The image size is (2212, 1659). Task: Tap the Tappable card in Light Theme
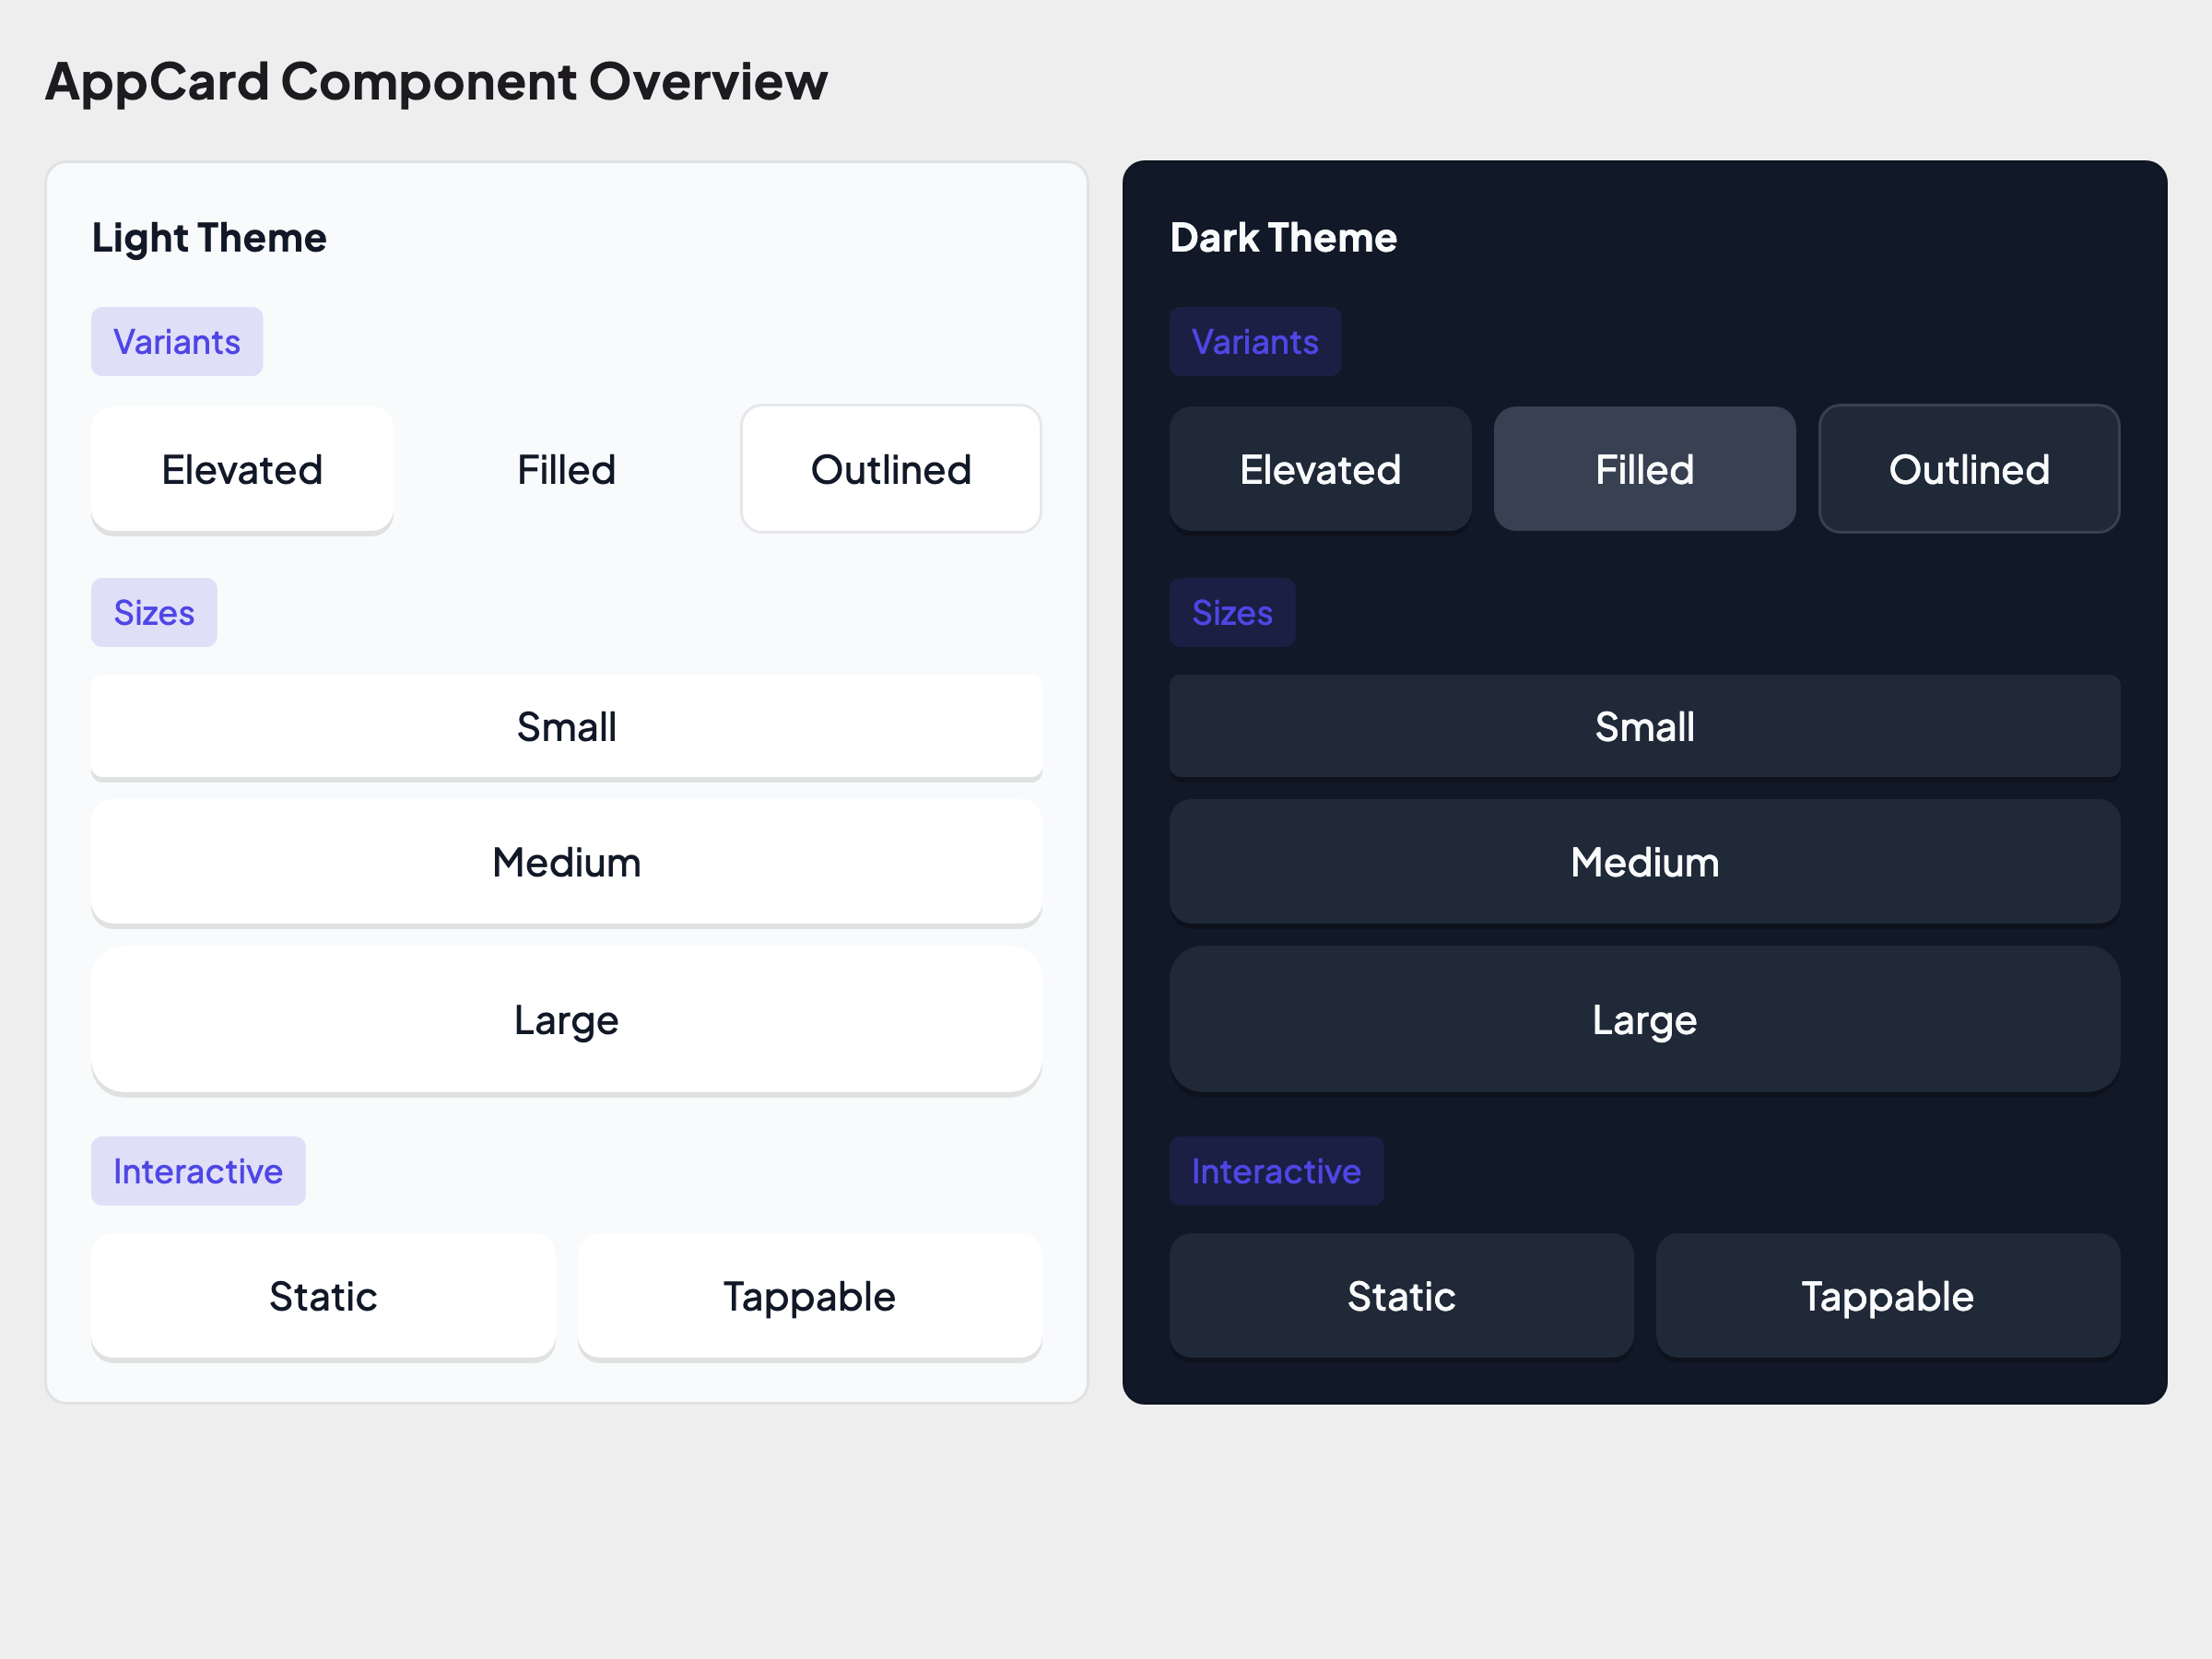(809, 1295)
